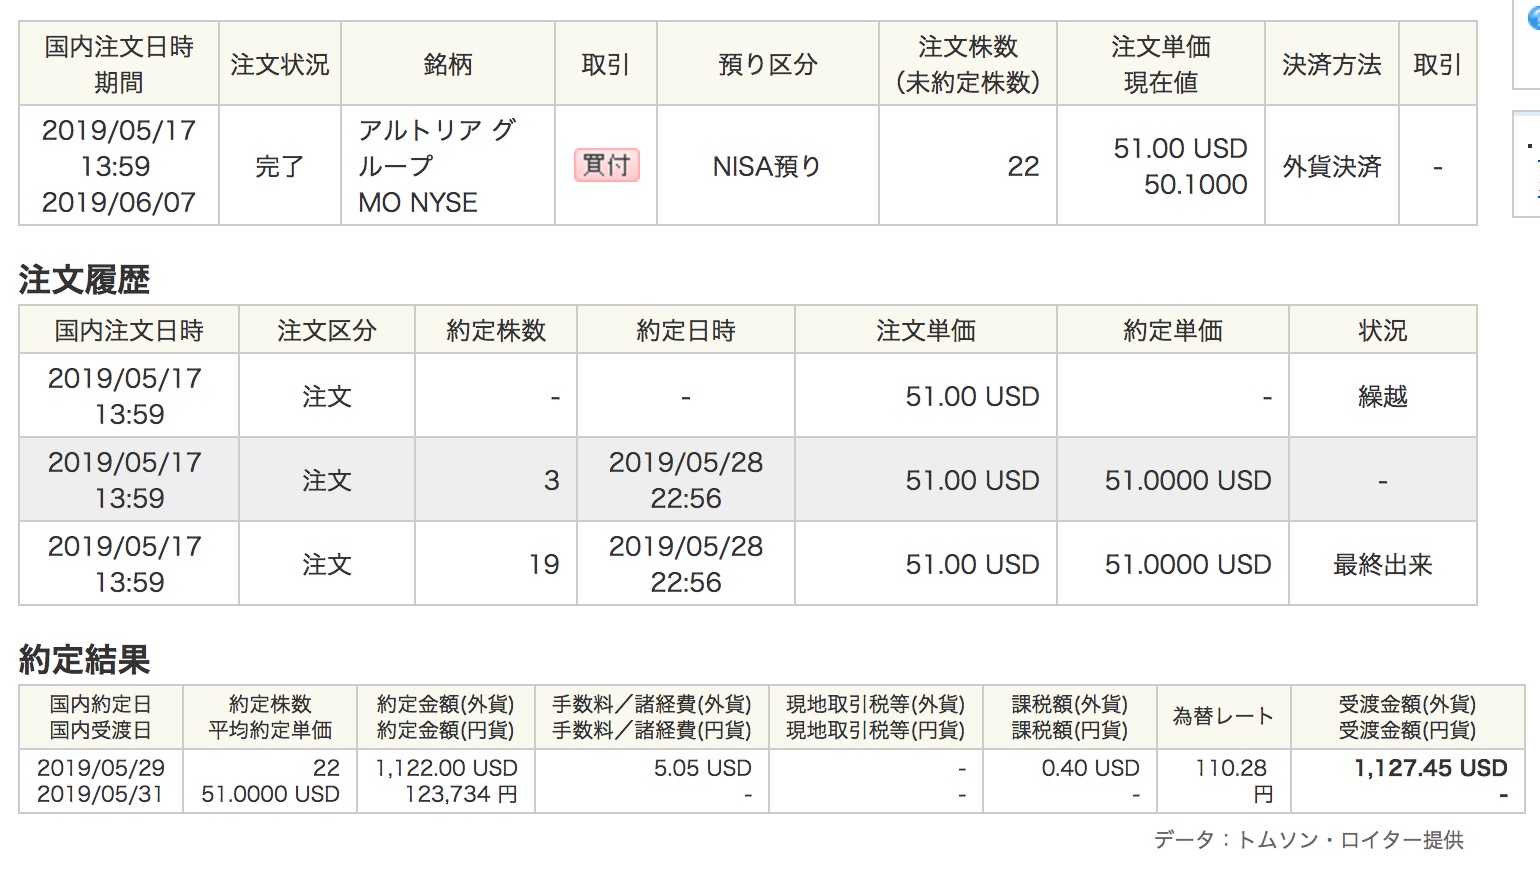Click the 国内約定日 2019/05/29 value
Viewport: 1540px width, 894px height.
click(x=101, y=768)
